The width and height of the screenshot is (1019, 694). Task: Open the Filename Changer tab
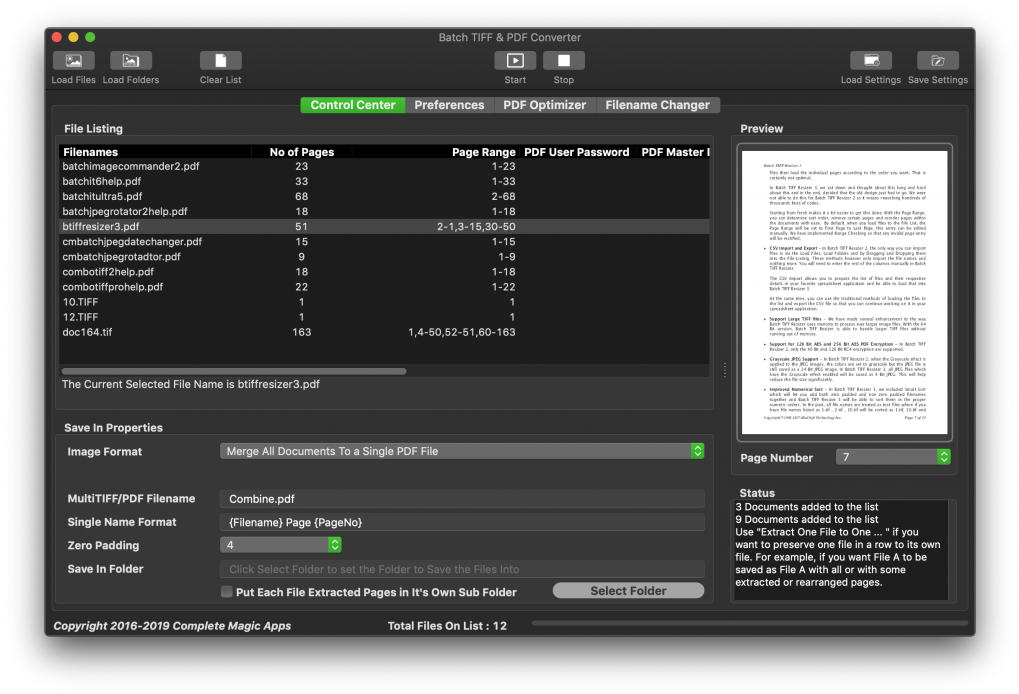tap(657, 105)
